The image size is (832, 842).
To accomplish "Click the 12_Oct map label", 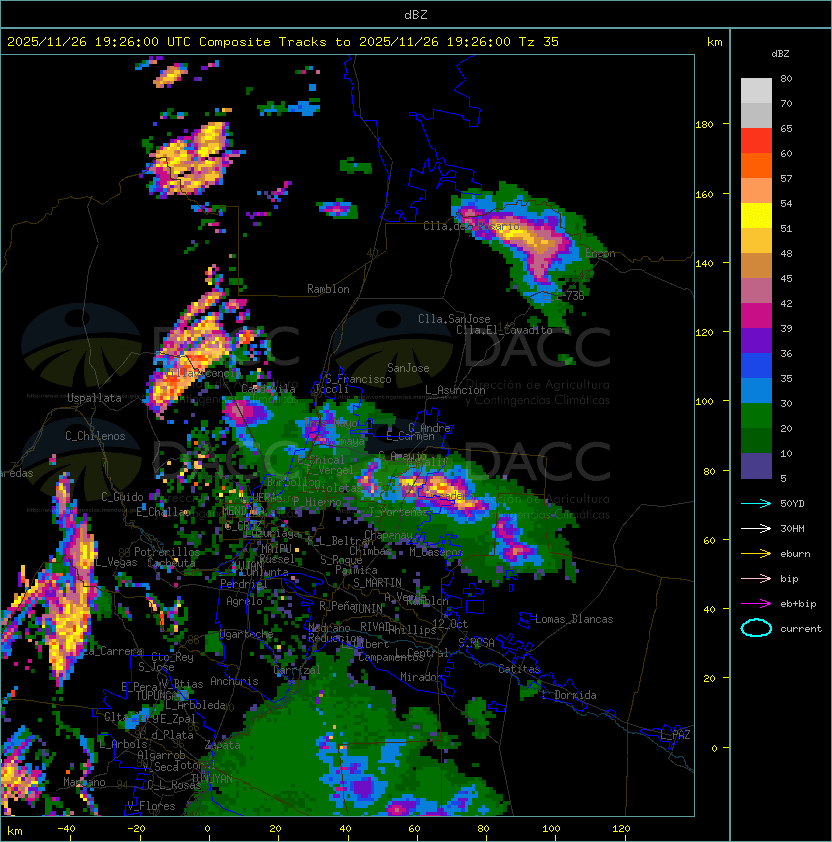I will [450, 624].
